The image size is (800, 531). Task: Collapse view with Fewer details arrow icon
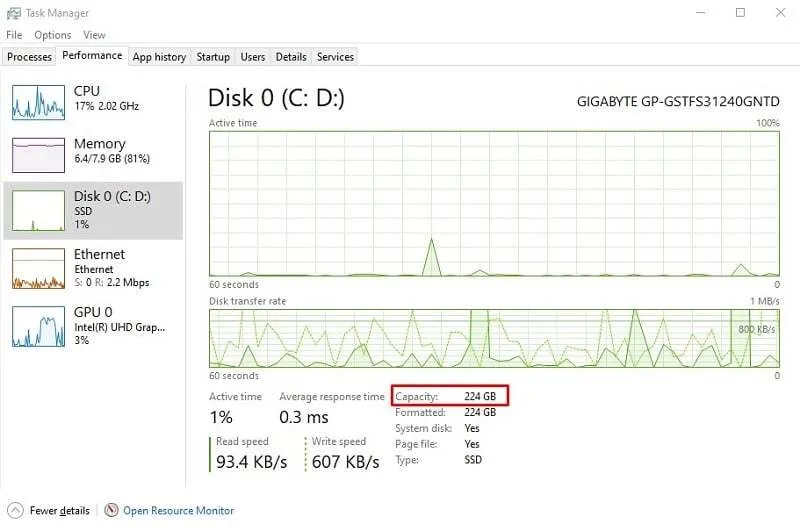tap(15, 510)
